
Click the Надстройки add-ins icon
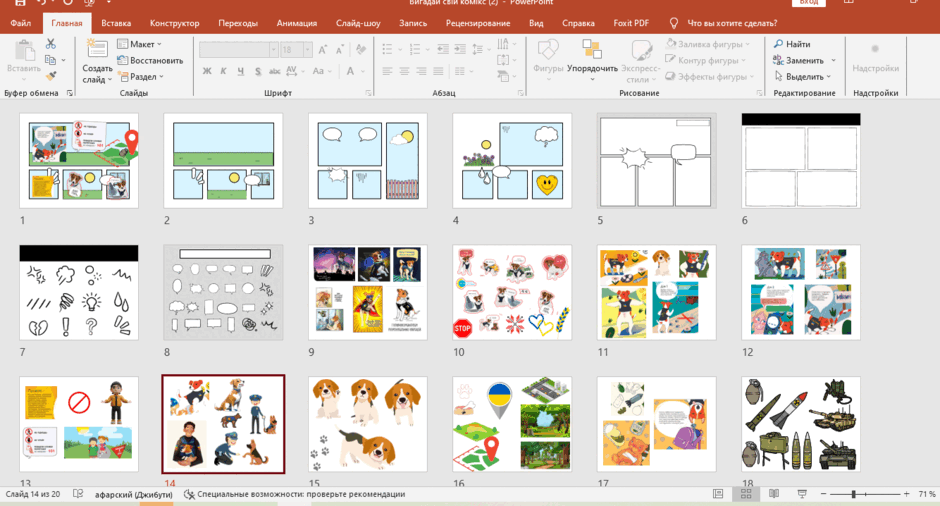click(x=875, y=50)
